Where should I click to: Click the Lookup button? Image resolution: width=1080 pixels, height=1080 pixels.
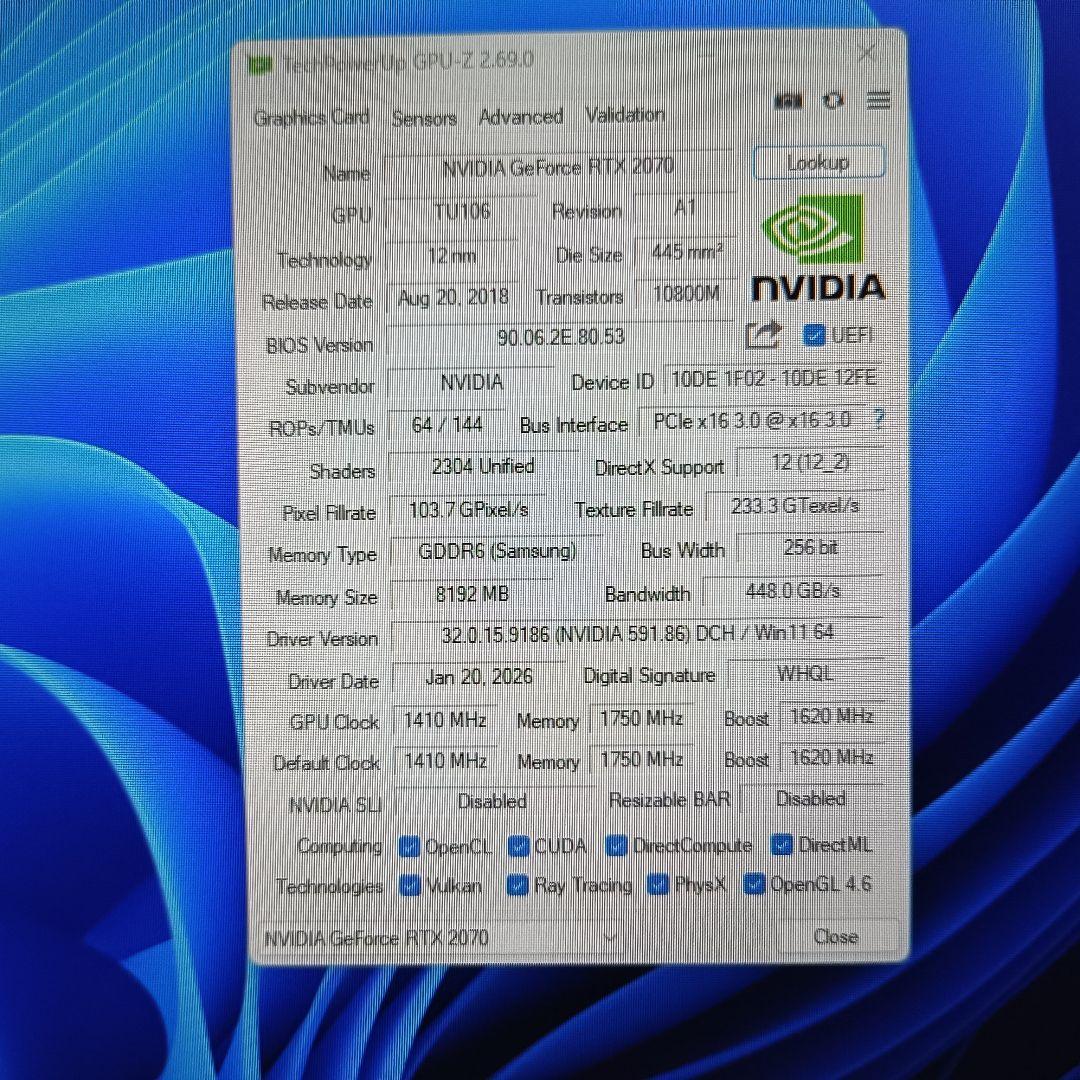pyautogui.click(x=818, y=163)
